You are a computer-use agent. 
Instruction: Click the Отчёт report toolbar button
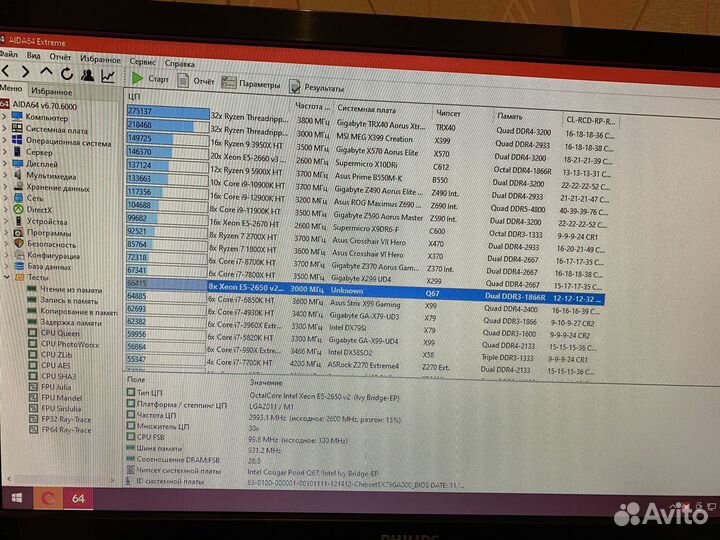point(196,81)
